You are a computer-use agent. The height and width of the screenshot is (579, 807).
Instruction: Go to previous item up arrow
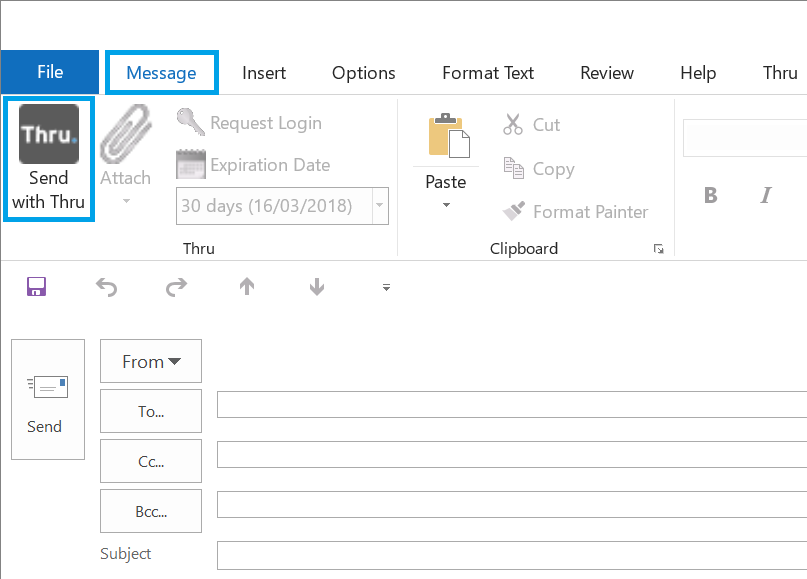pyautogui.click(x=247, y=286)
